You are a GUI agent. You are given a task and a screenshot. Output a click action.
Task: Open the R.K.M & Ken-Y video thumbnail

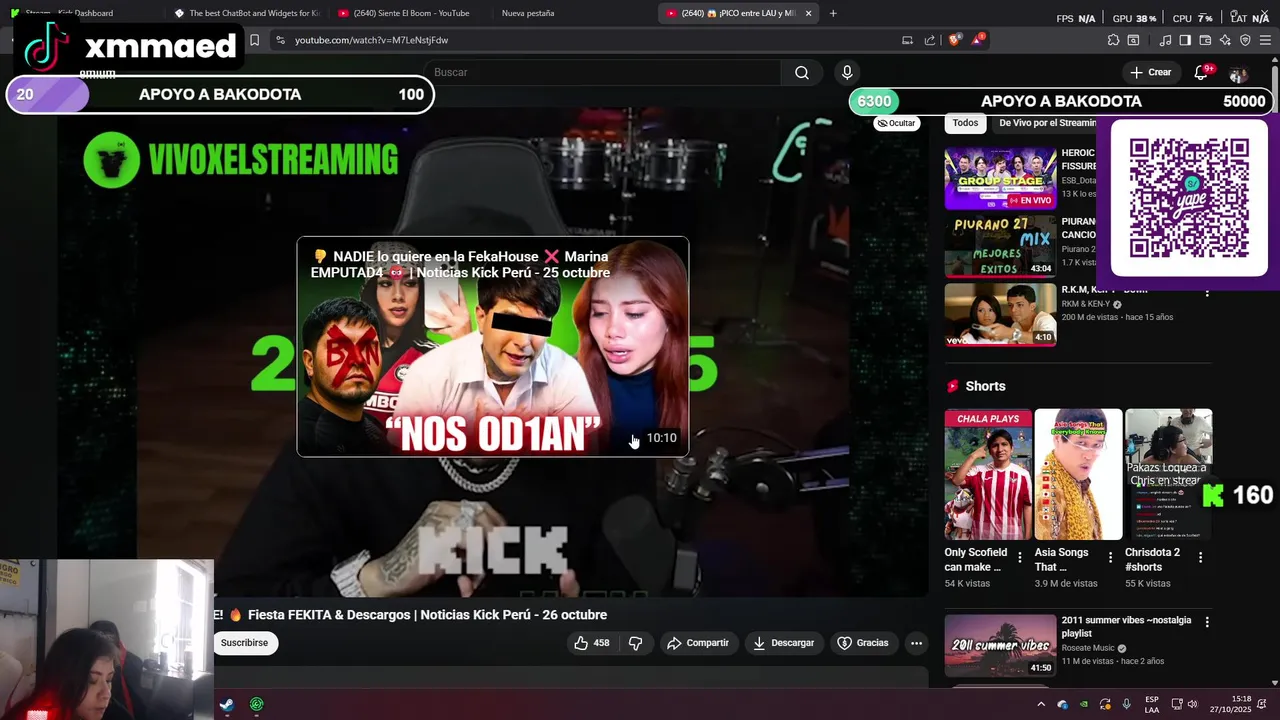tap(1000, 314)
